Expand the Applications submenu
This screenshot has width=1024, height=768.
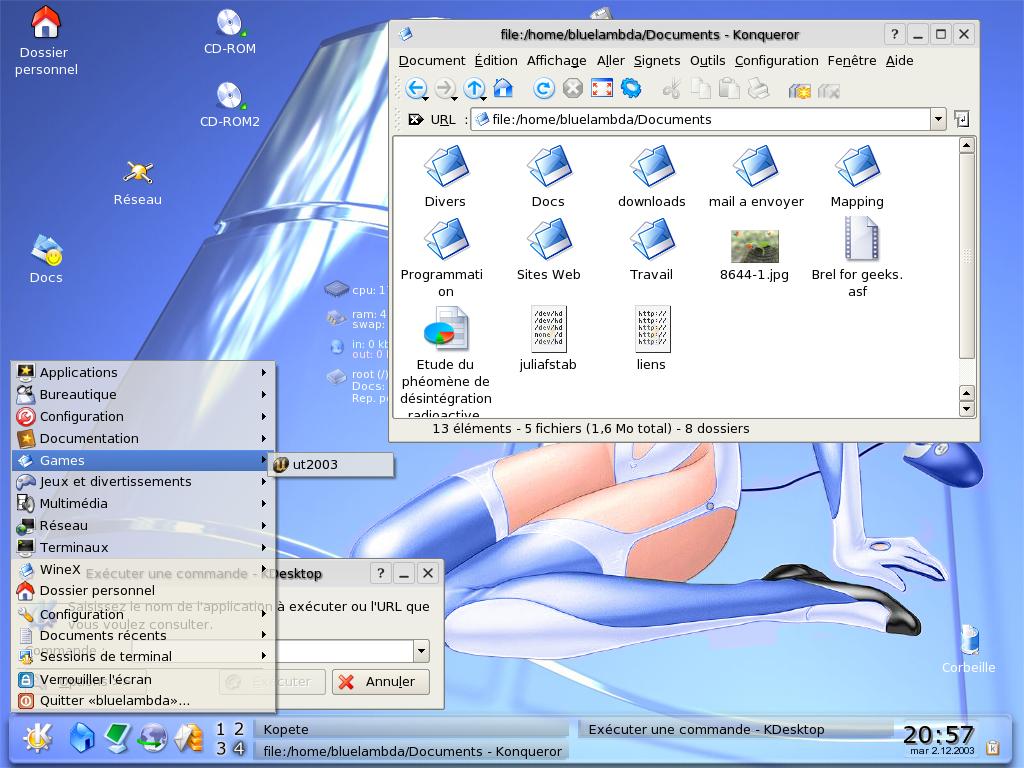pyautogui.click(x=144, y=372)
